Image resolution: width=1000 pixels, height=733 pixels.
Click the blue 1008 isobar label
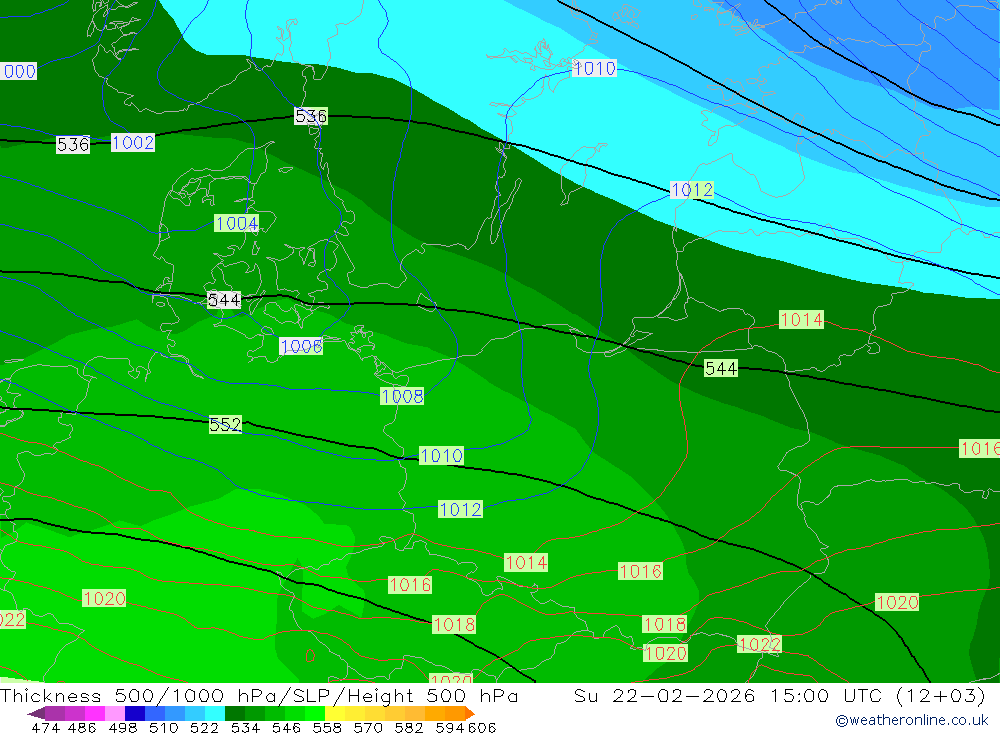tap(402, 396)
